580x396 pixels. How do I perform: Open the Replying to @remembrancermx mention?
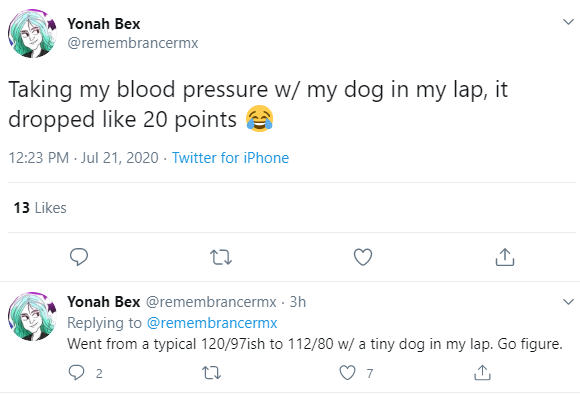click(x=212, y=323)
